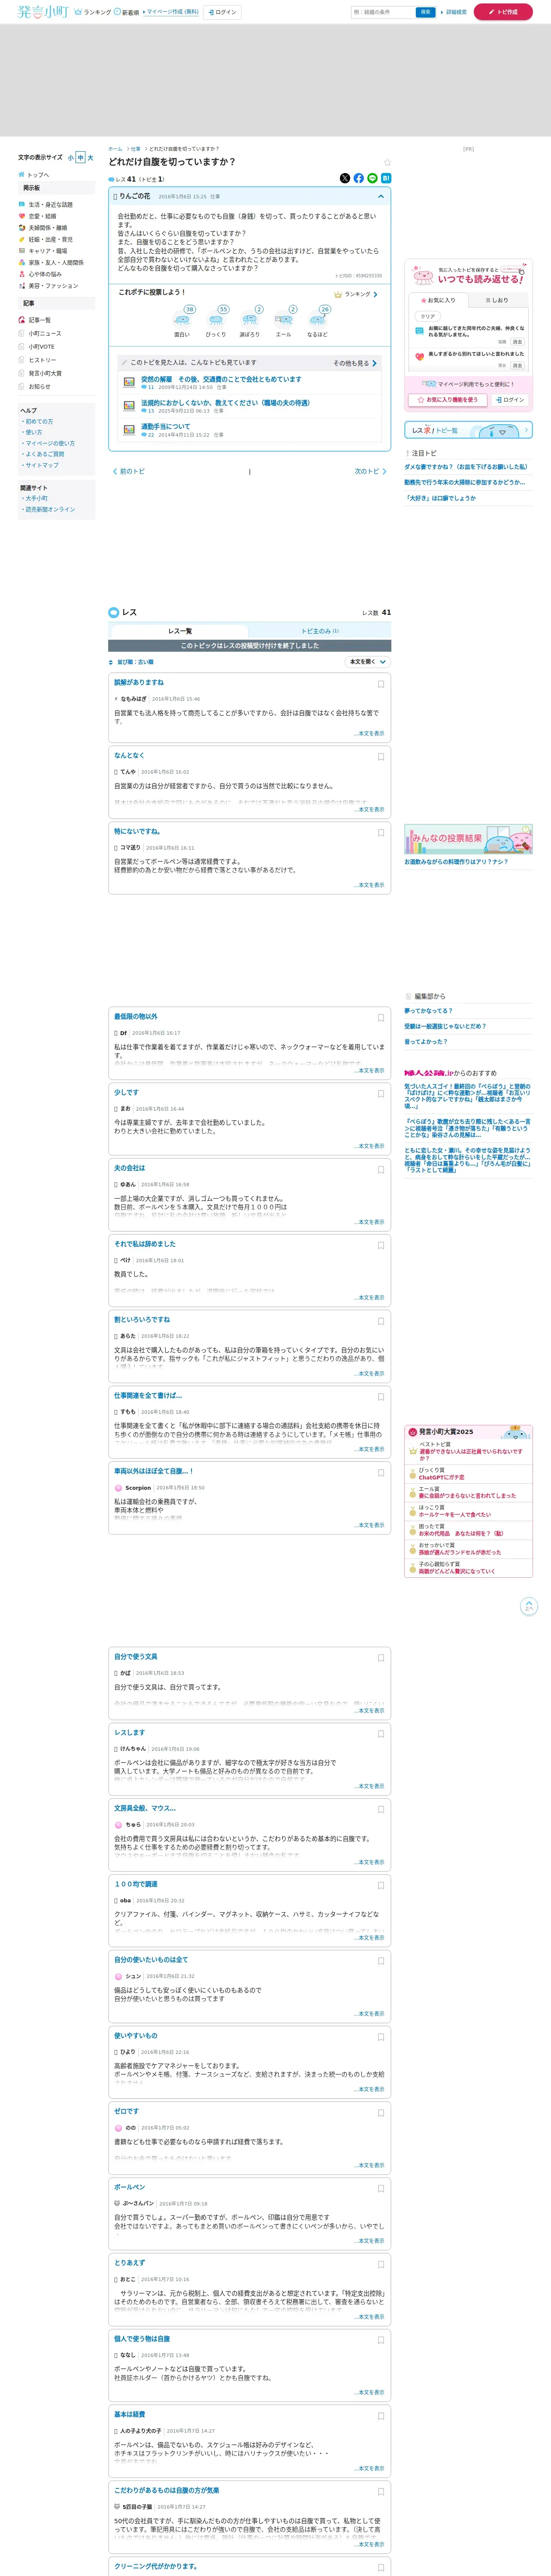Vote with the なるほど reaction icon
551x2576 pixels.
[x=318, y=320]
